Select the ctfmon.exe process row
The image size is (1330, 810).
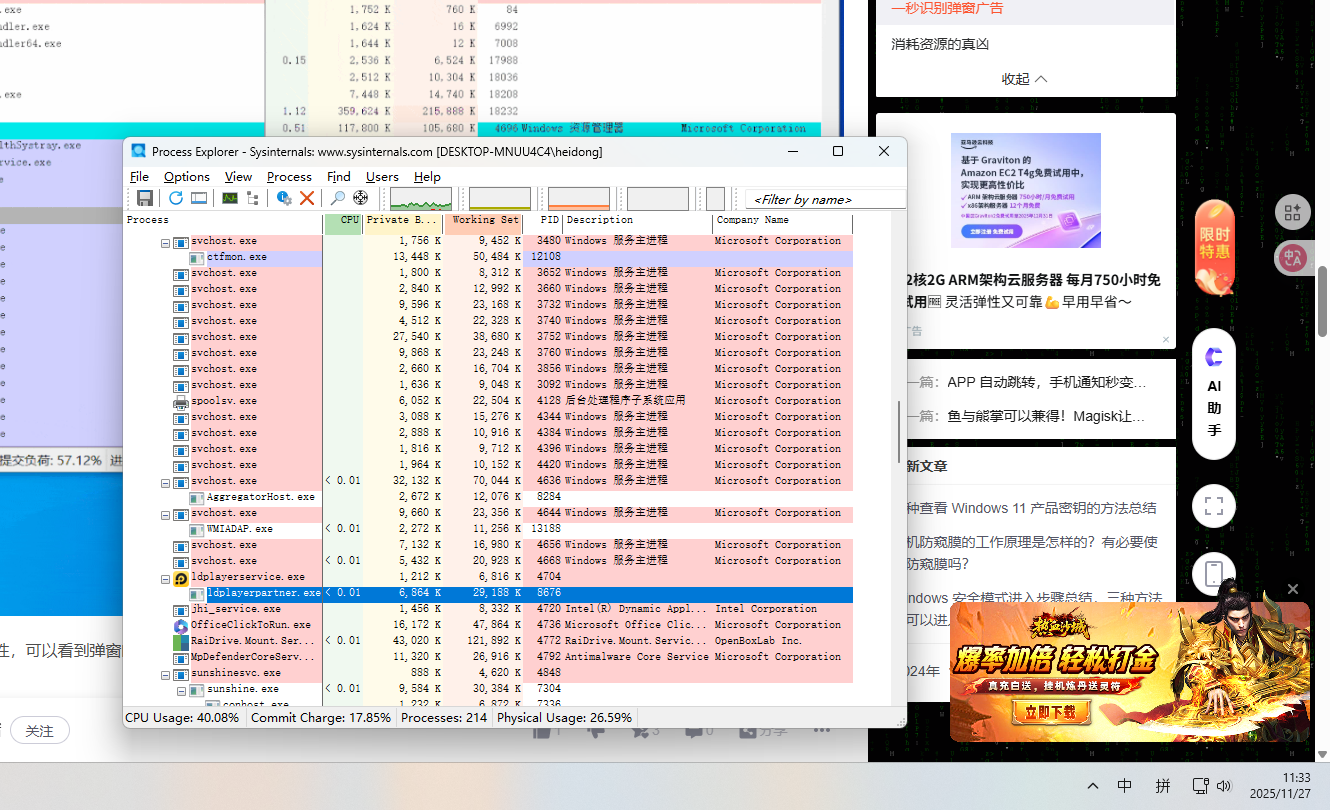(x=489, y=257)
